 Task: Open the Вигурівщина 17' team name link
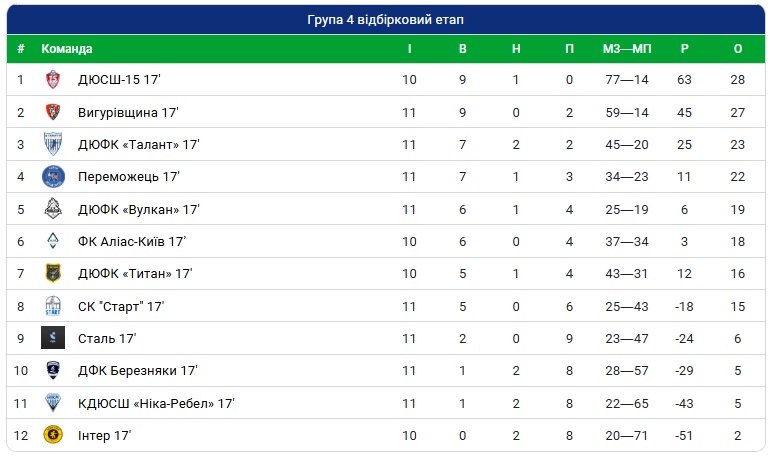[128, 112]
